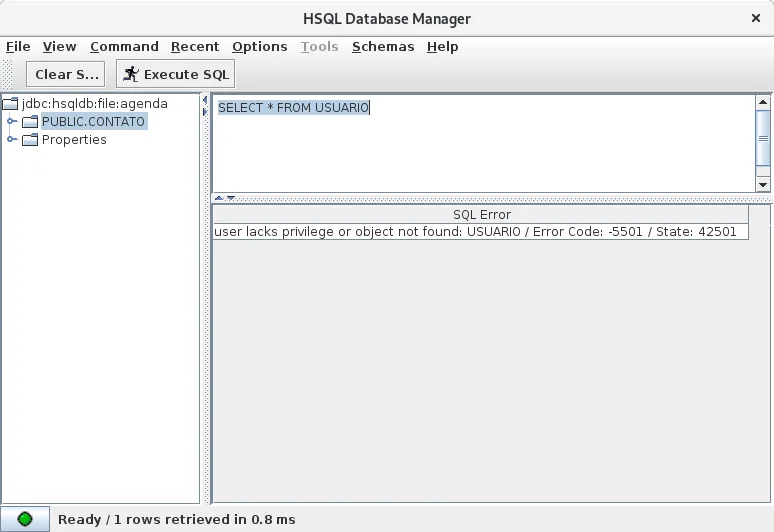
Task: Open the File menu
Action: [x=18, y=46]
